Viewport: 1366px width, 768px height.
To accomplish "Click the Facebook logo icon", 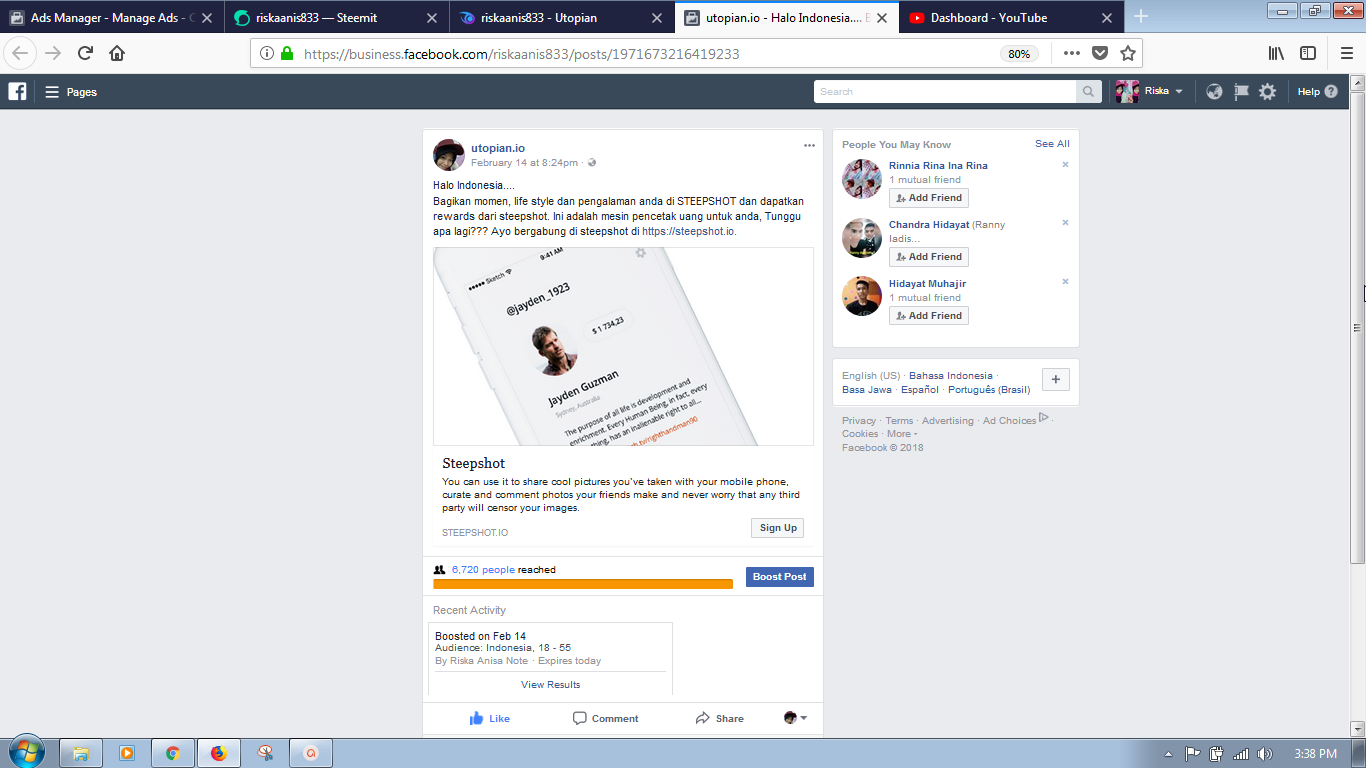I will [17, 91].
